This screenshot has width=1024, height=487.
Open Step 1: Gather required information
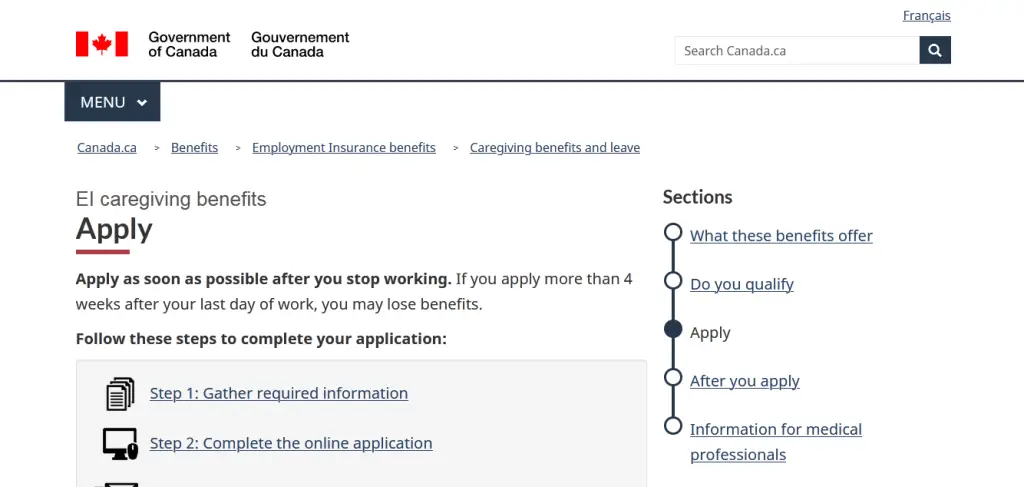click(279, 394)
